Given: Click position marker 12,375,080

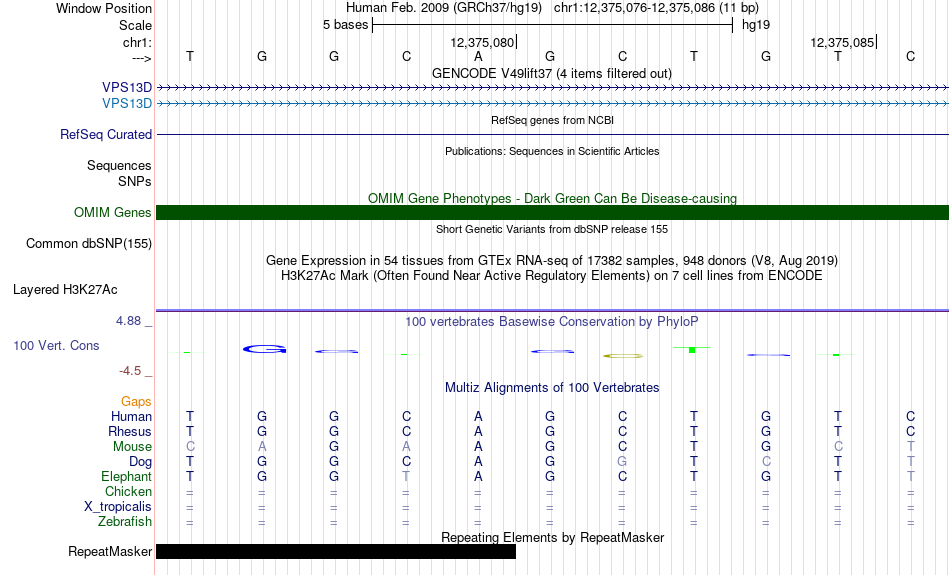Looking at the screenshot, I should pos(482,42).
